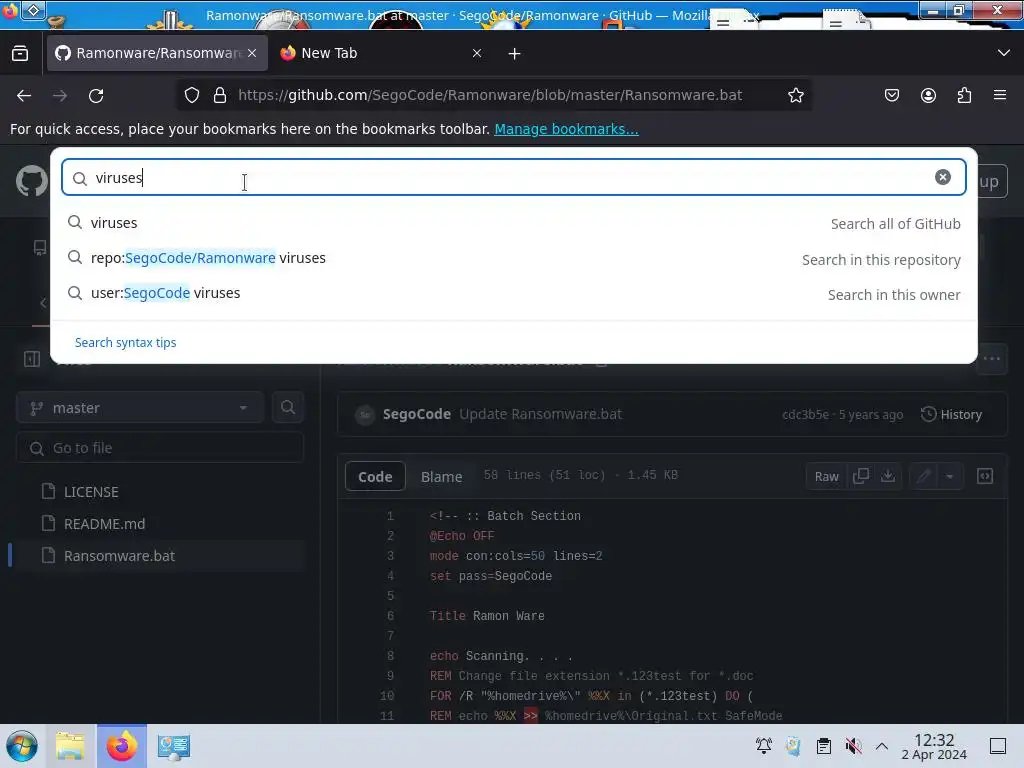Open Firefox View recent browsing
Image resolution: width=1024 pixels, height=768 pixels.
20,53
